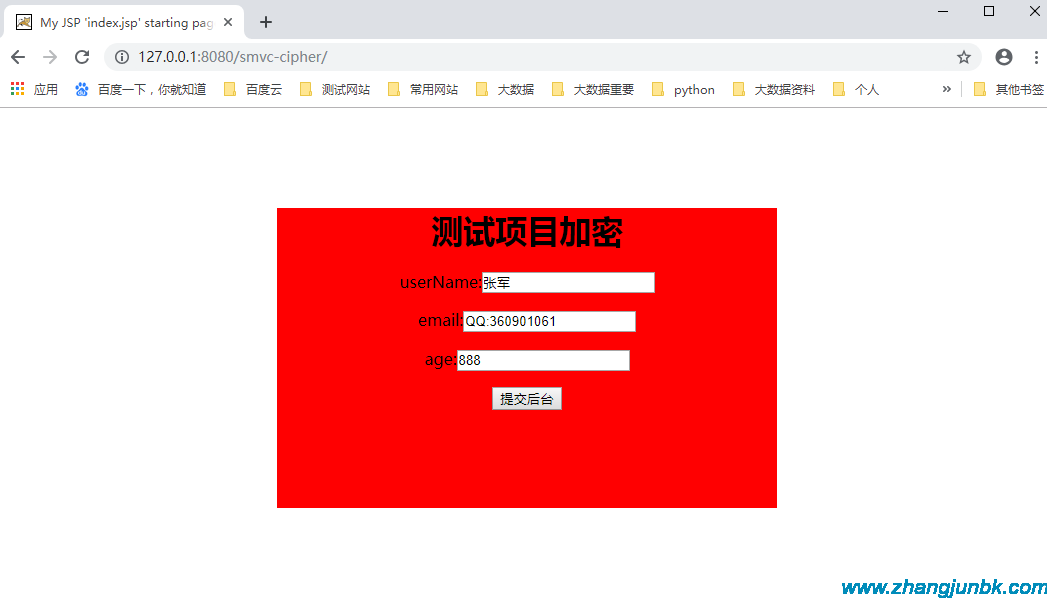Click the age input field

tap(543, 360)
